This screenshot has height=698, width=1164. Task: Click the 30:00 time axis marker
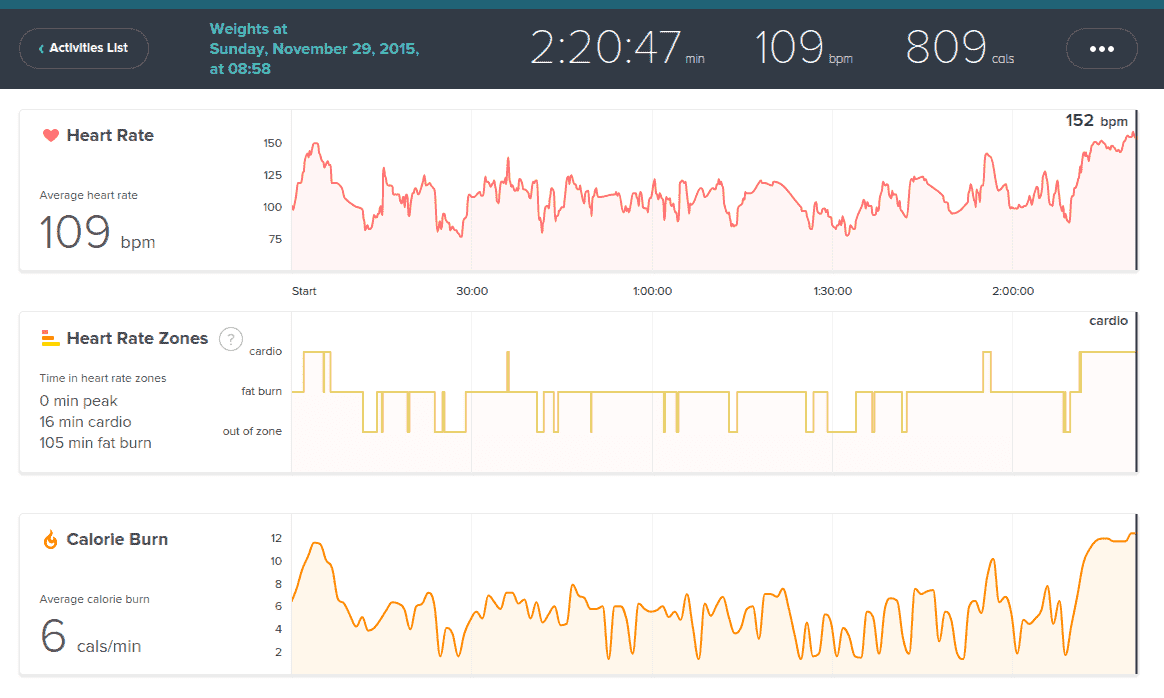tap(472, 292)
